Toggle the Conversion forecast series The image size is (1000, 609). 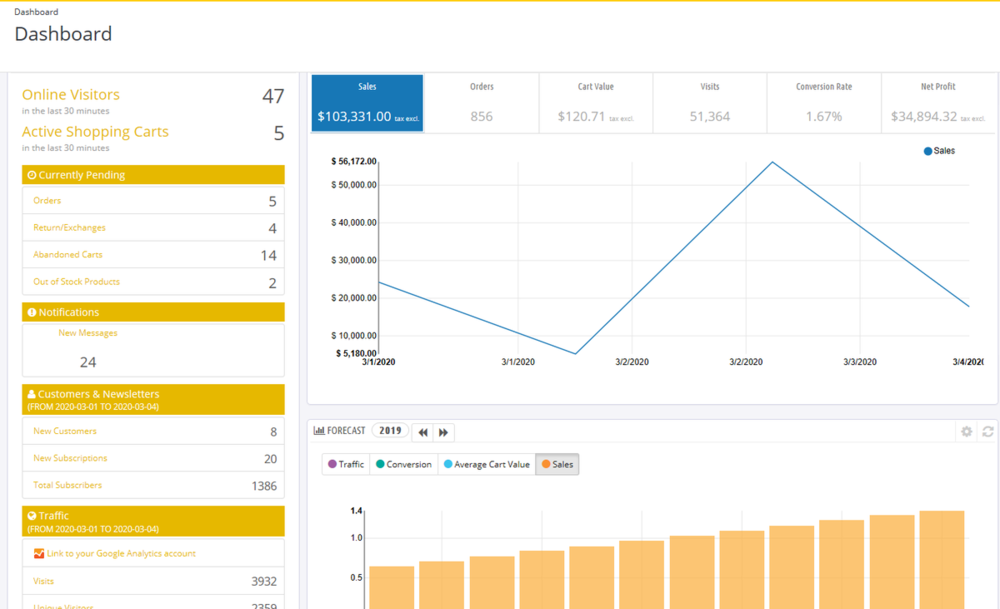click(x=404, y=464)
